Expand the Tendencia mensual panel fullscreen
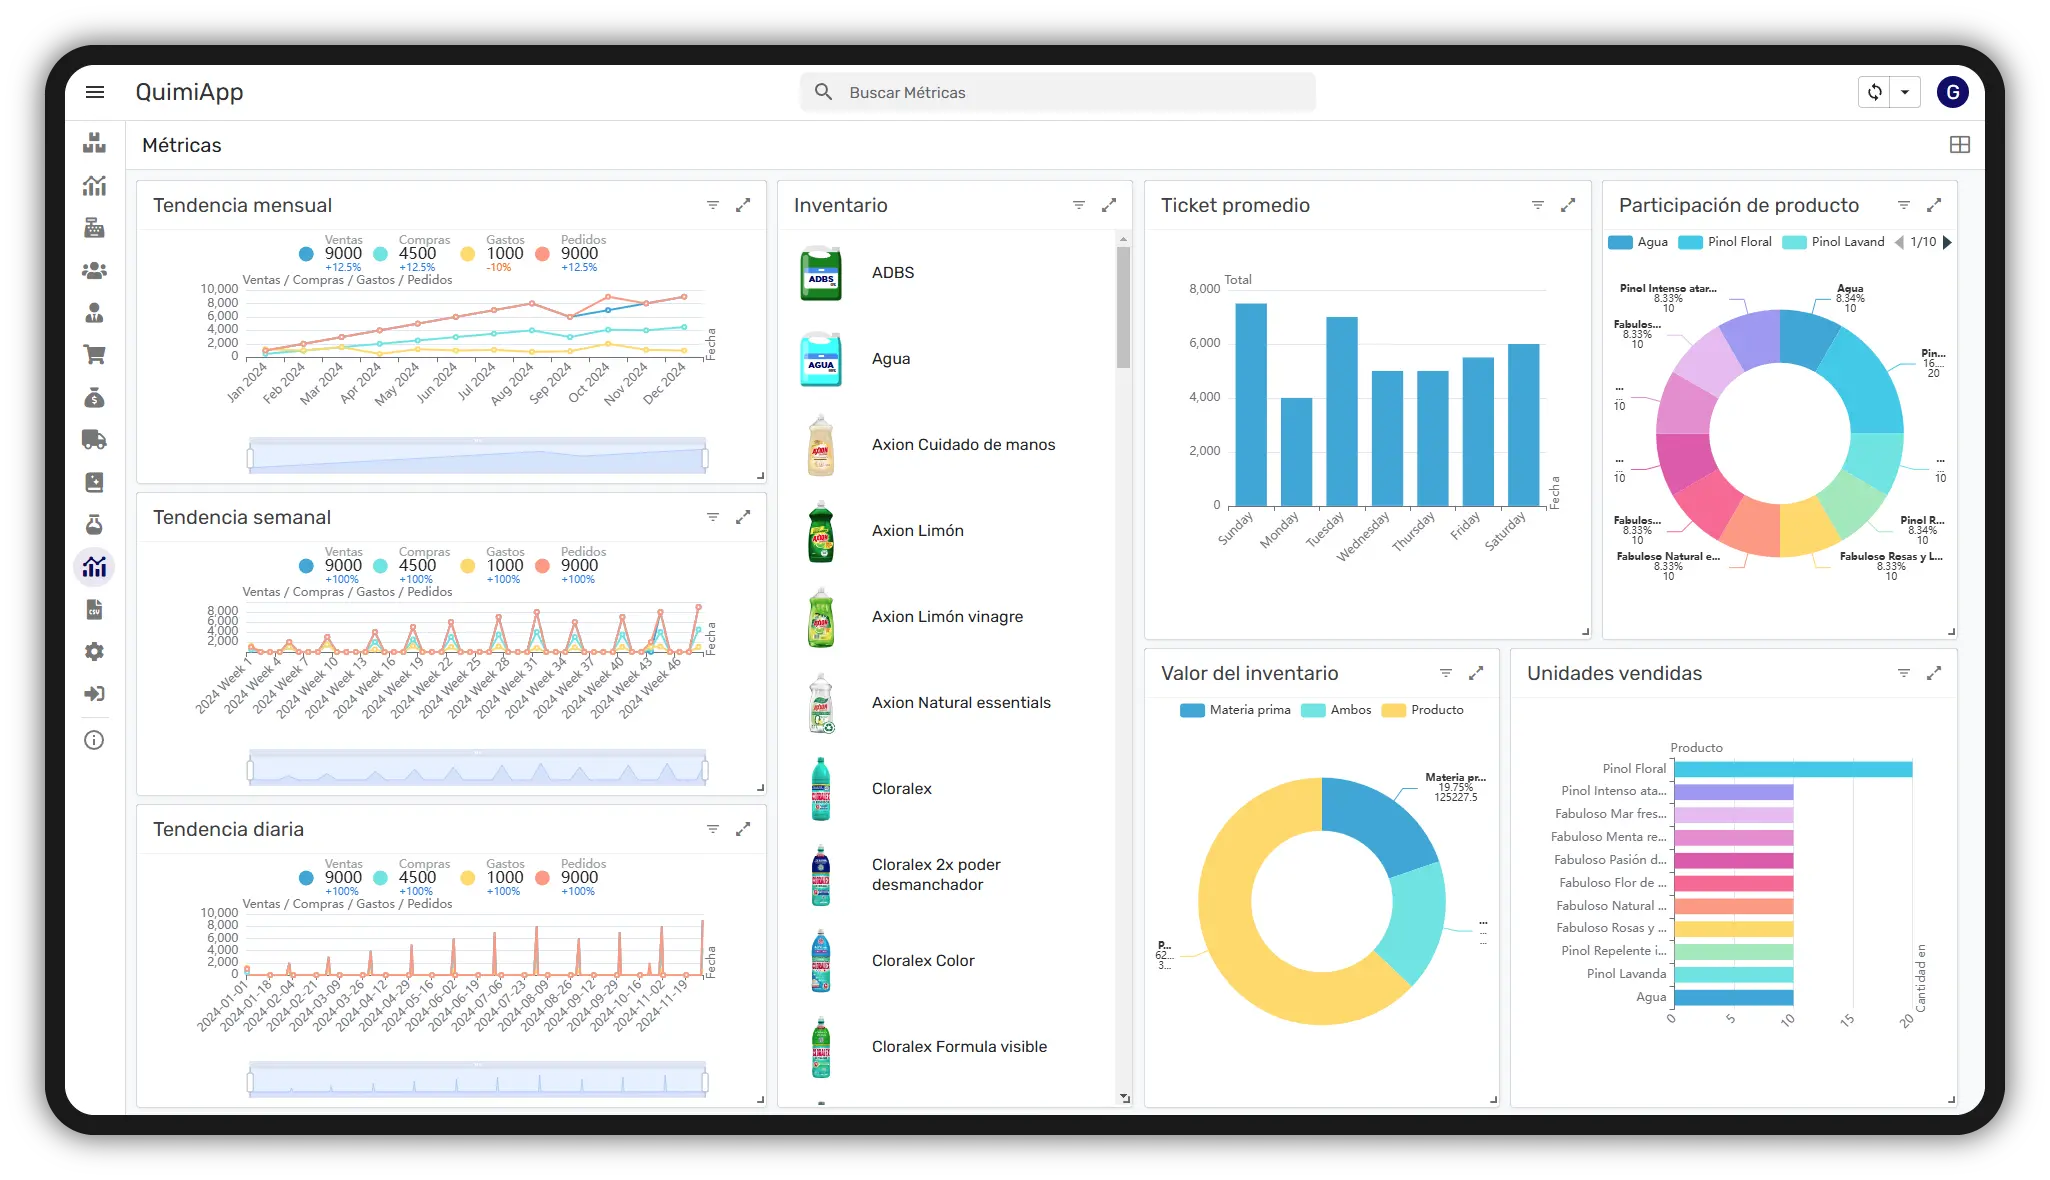Screen dimensions: 2050x1180 (743, 205)
